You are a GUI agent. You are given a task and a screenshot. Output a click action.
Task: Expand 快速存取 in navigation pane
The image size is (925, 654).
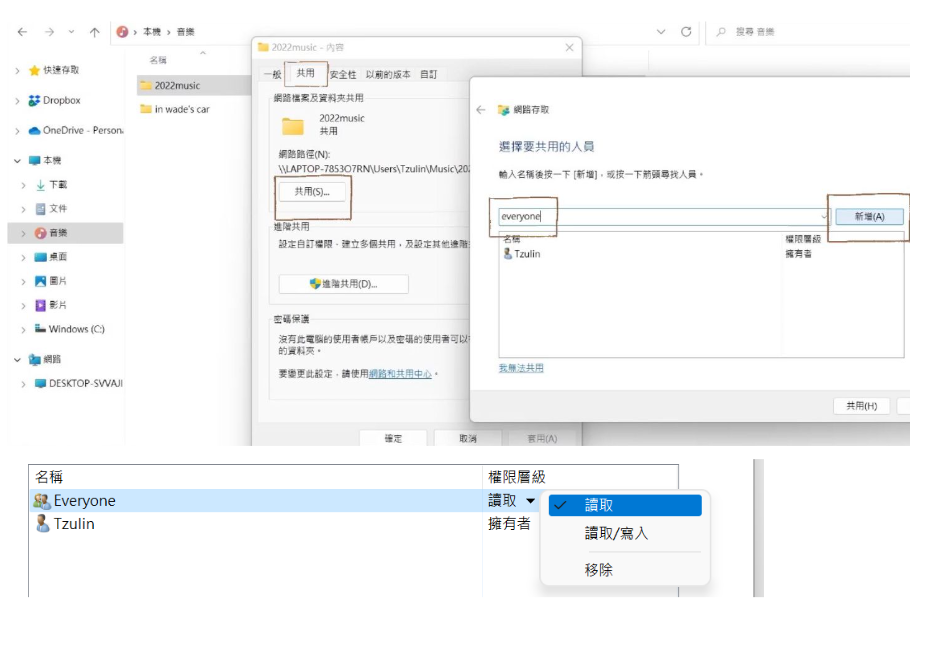(17, 71)
